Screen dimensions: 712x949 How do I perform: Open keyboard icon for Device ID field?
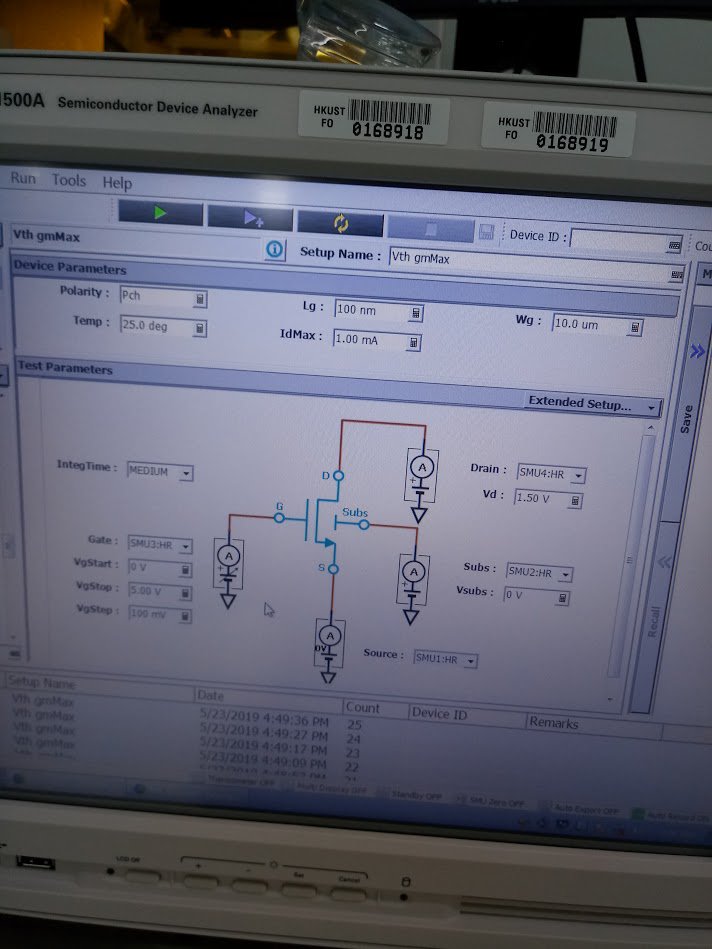point(674,245)
